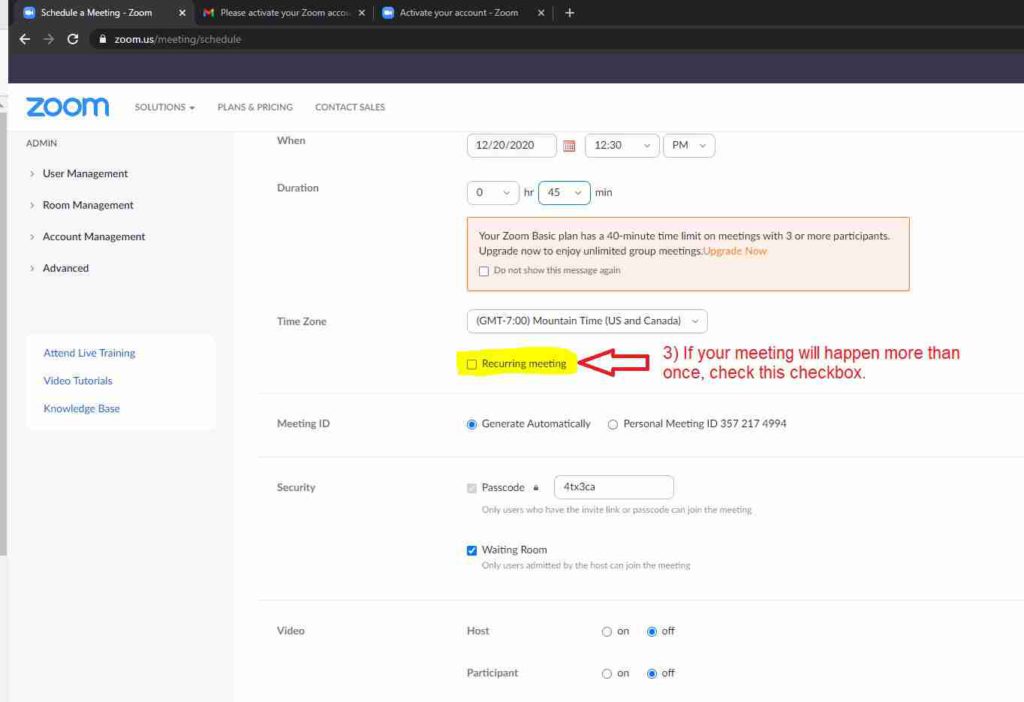Switch to Please activate your Zoom tab

tap(285, 12)
